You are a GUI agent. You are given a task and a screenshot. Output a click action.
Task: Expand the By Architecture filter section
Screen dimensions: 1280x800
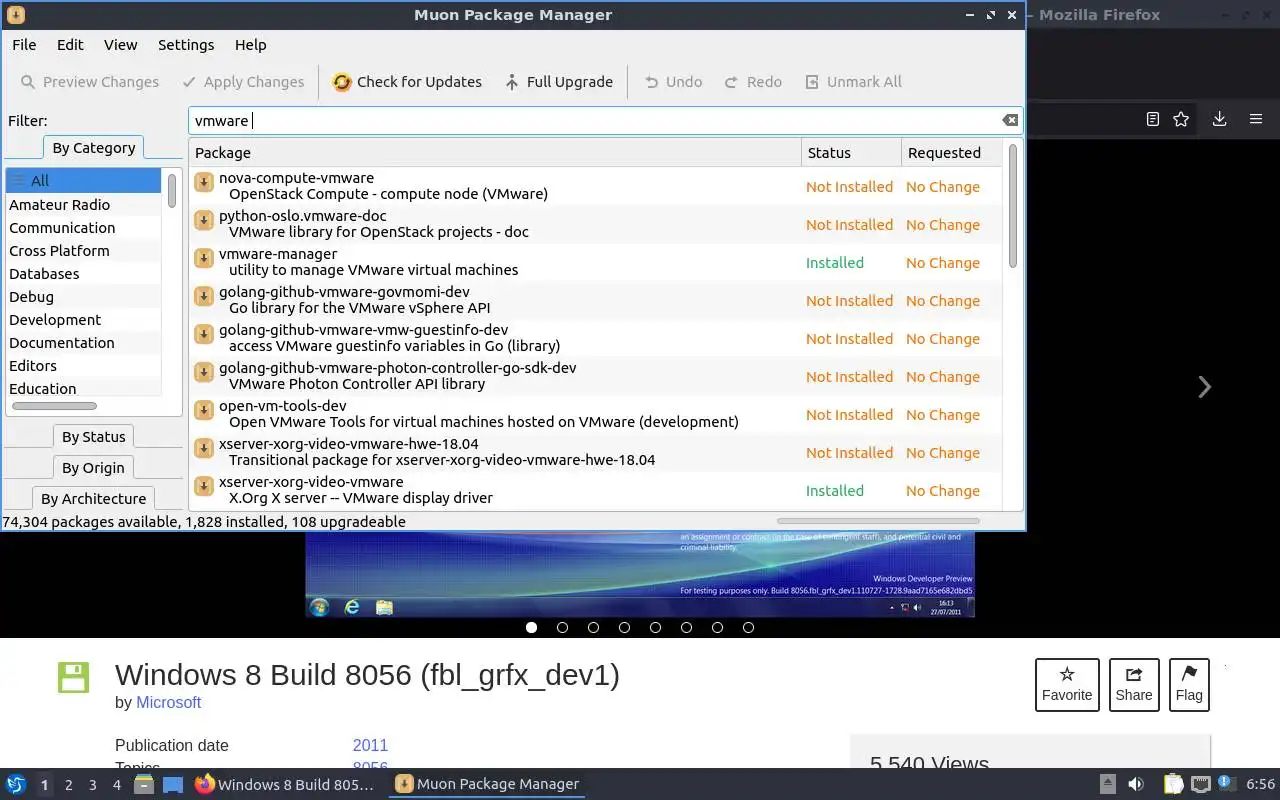coord(93,499)
